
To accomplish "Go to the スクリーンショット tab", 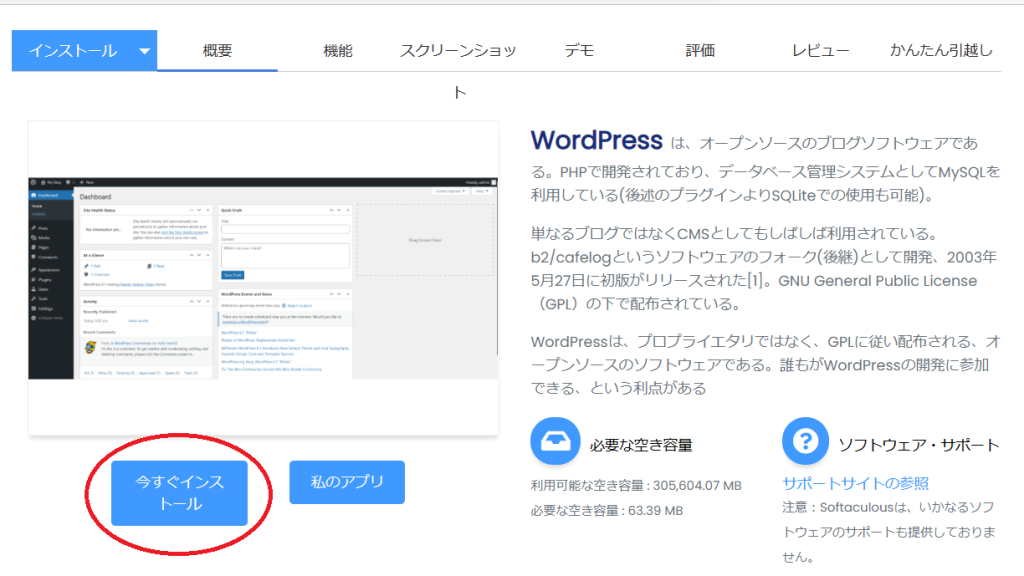I will pyautogui.click(x=458, y=52).
